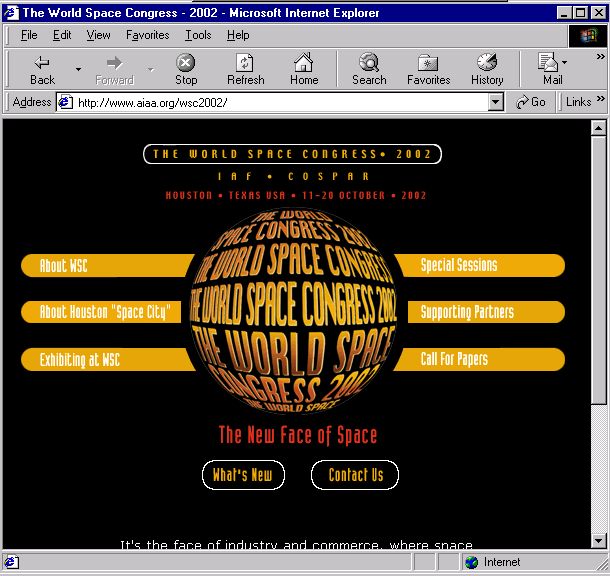
Task: Click the Contact Us button
Action: click(355, 475)
